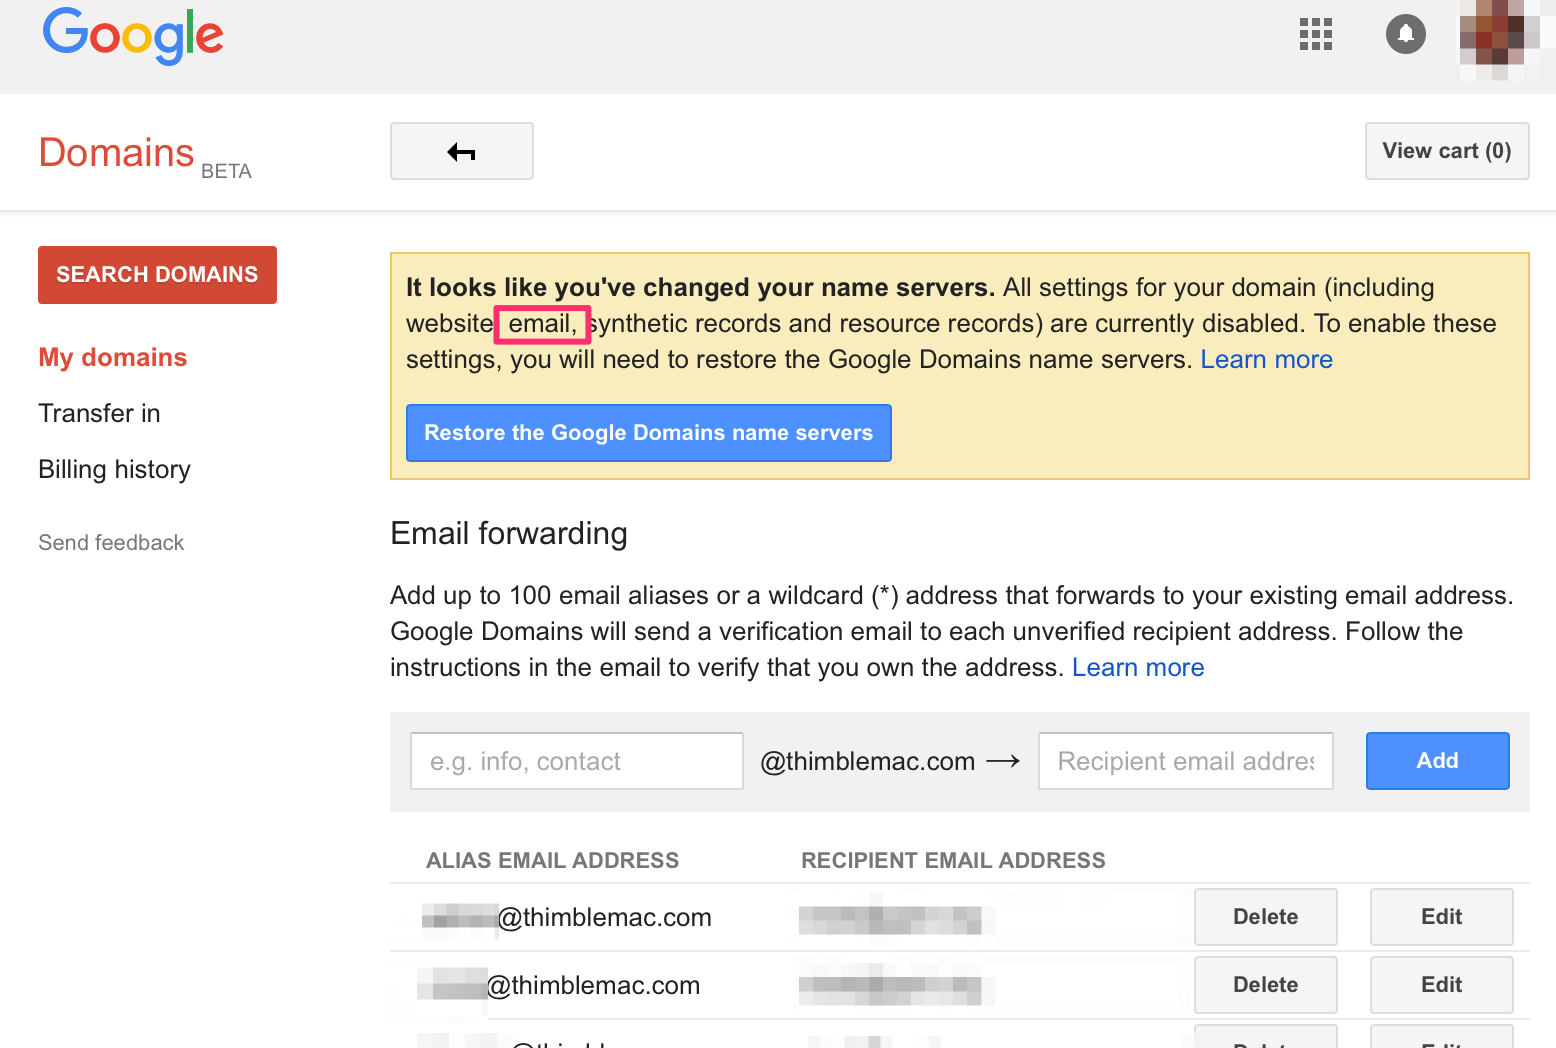The height and width of the screenshot is (1048, 1556).
Task: Click the RECIPIENT EMAIL ADDRESS column header
Action: [953, 860]
